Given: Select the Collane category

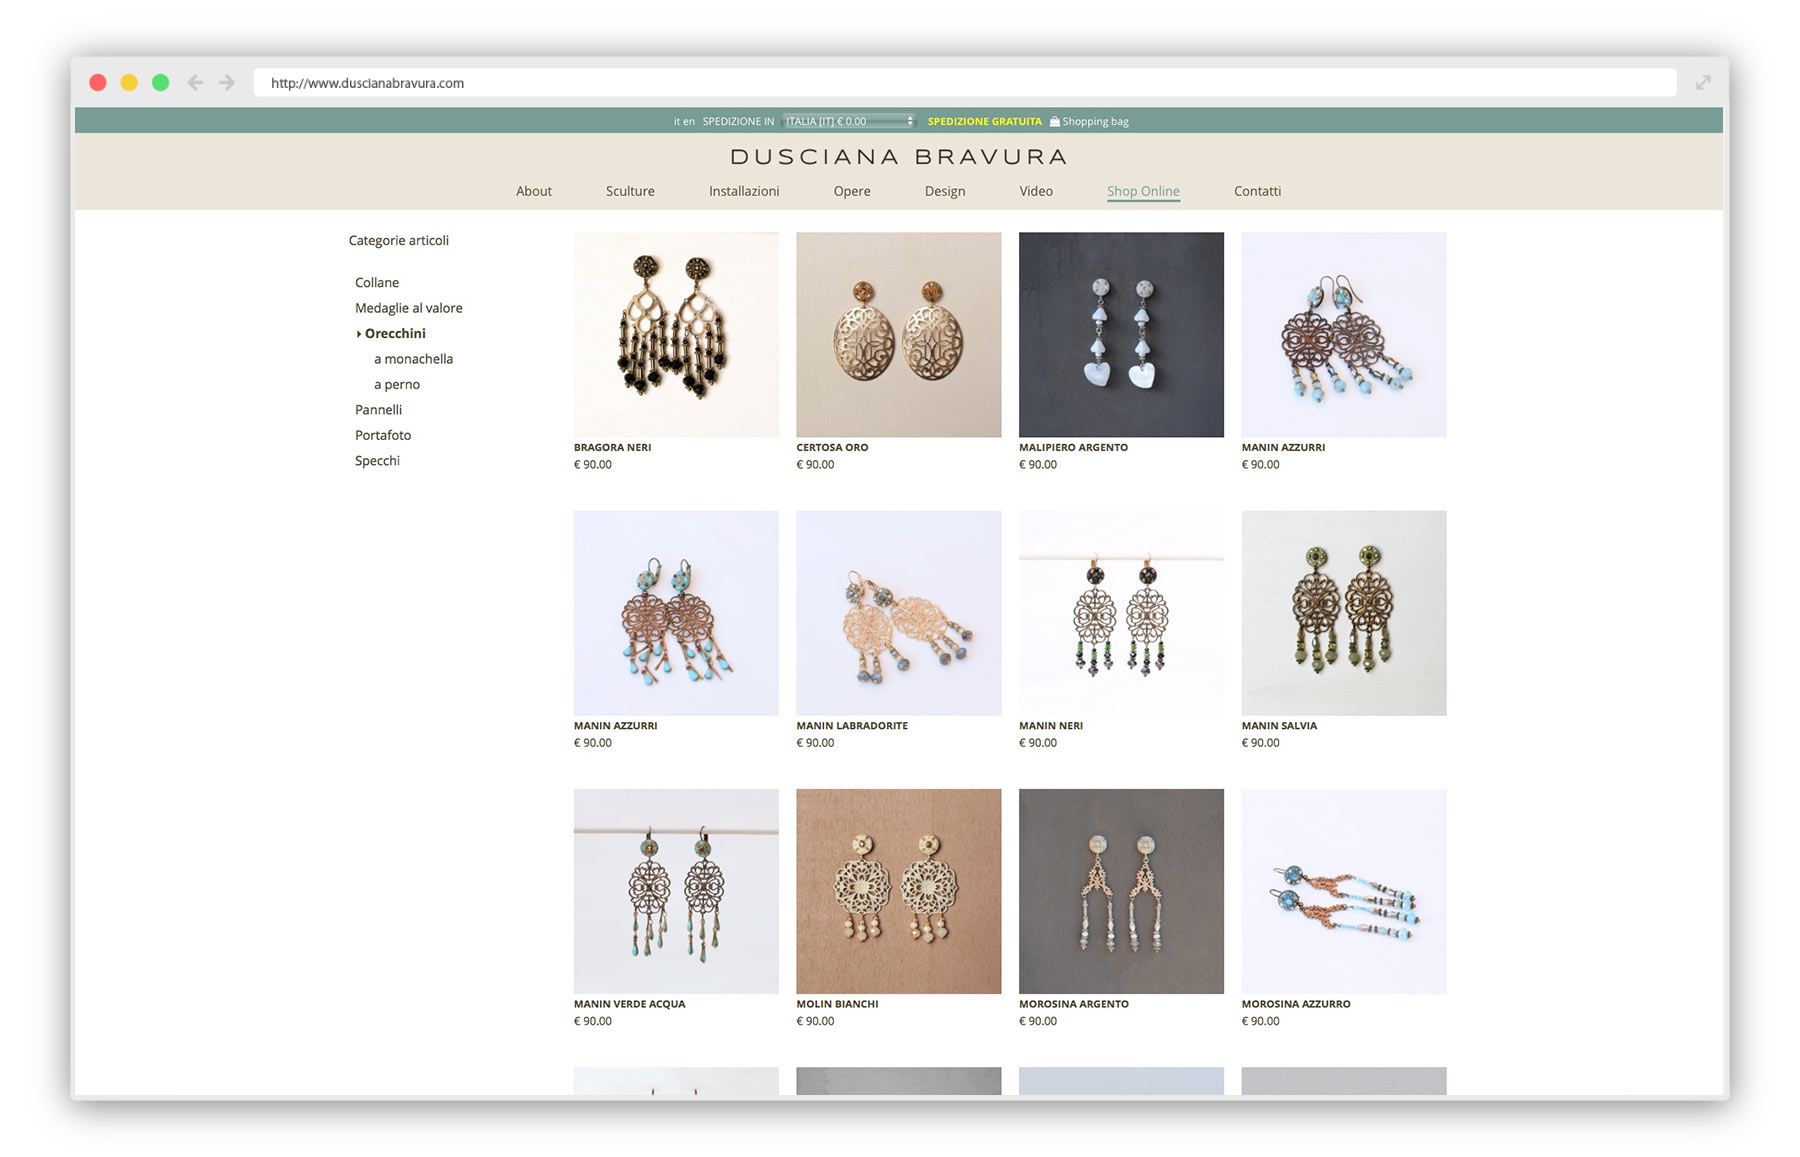Looking at the screenshot, I should click(x=377, y=283).
